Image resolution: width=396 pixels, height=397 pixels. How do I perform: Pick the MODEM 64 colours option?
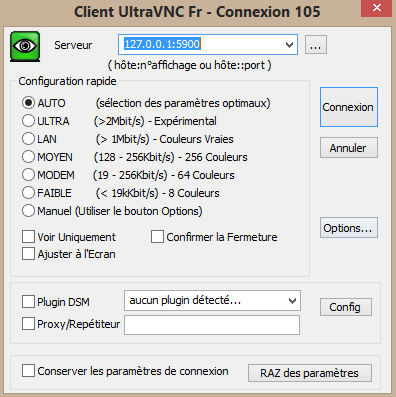click(x=28, y=175)
